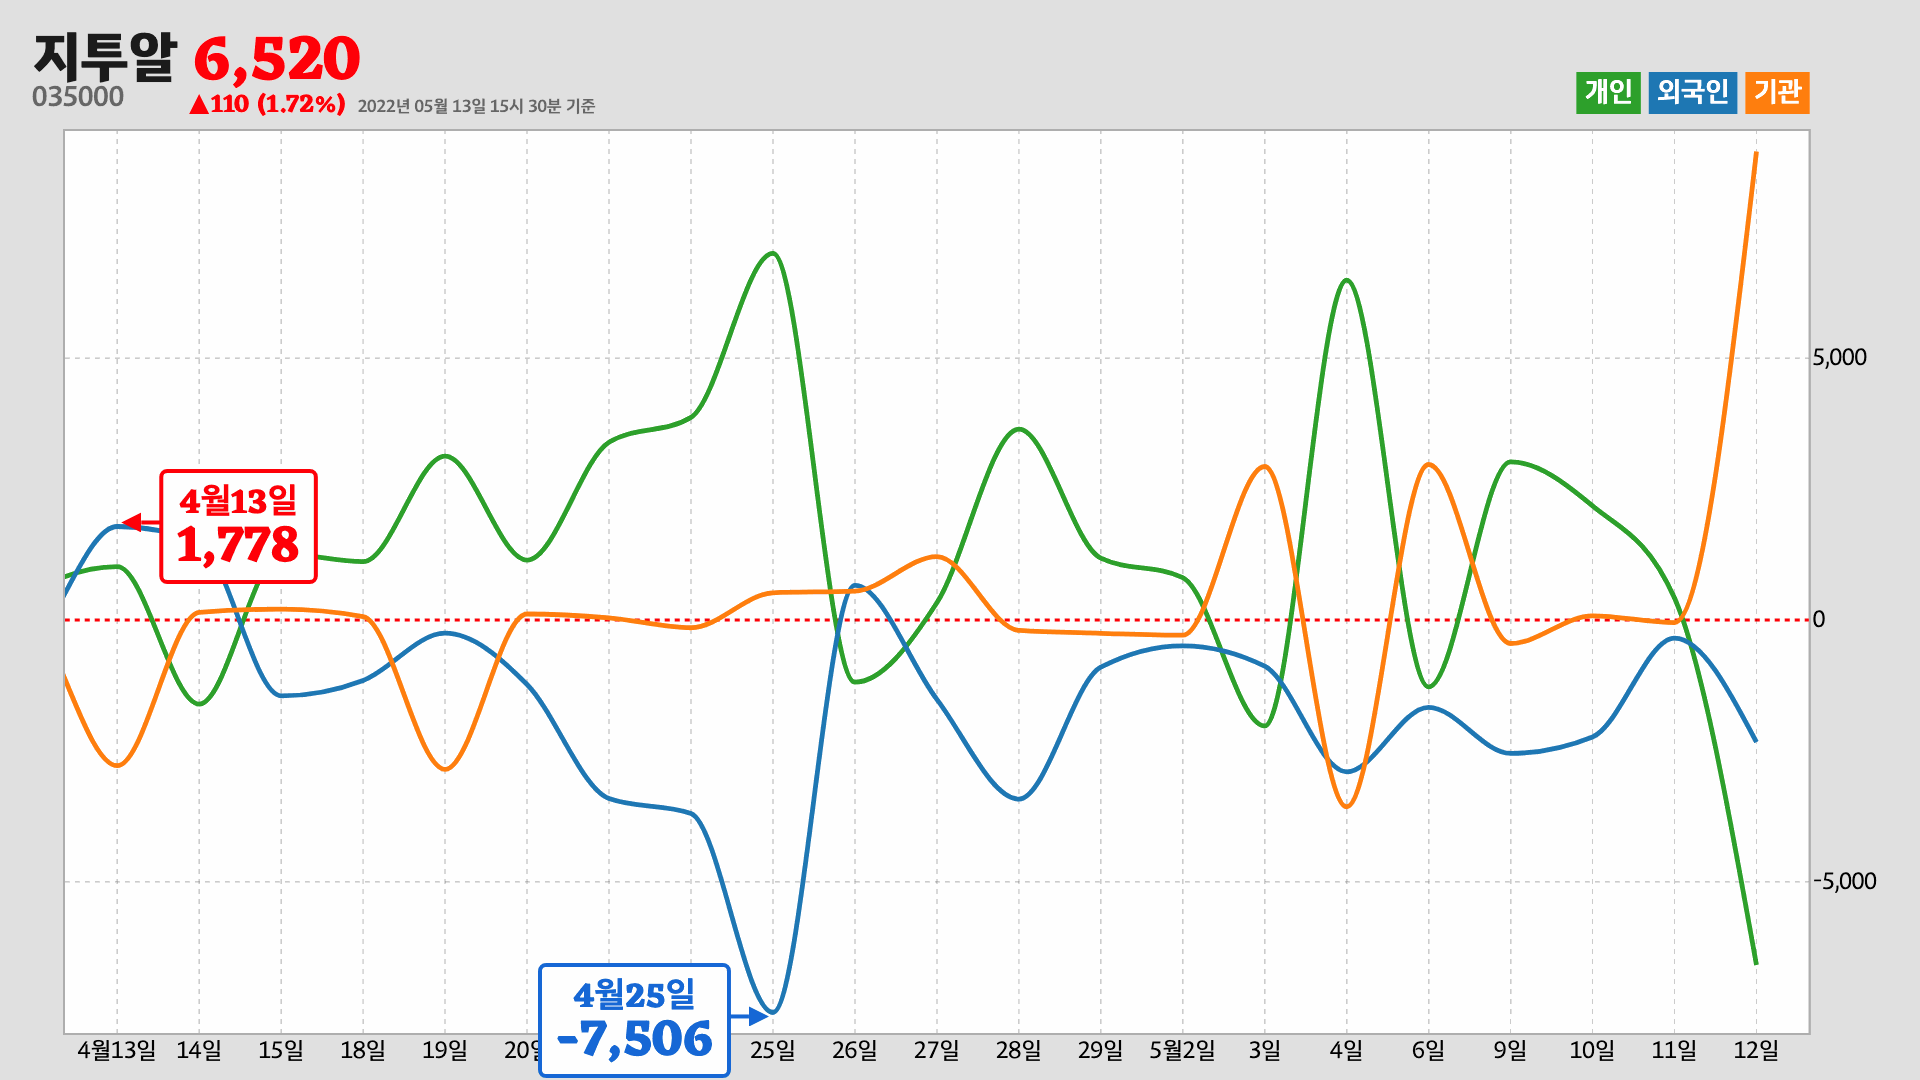
Task: Click the 27일 x-axis label
Action: [937, 1050]
